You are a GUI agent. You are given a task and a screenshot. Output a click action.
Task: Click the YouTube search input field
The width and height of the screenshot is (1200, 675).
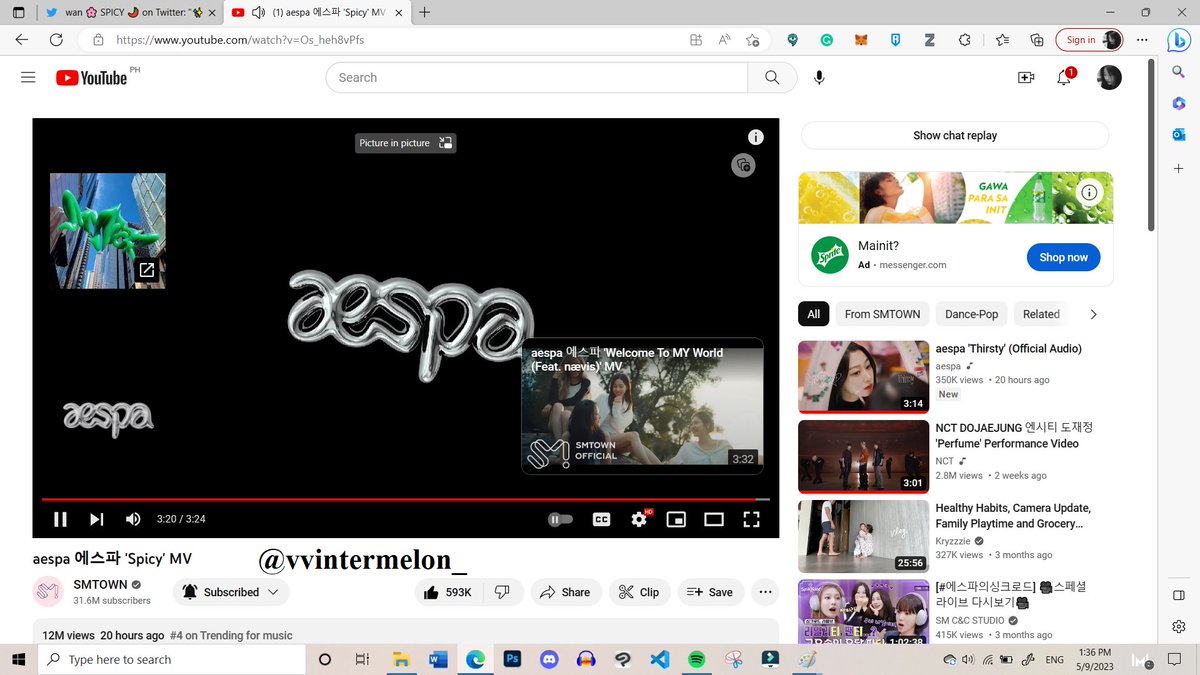coord(537,77)
